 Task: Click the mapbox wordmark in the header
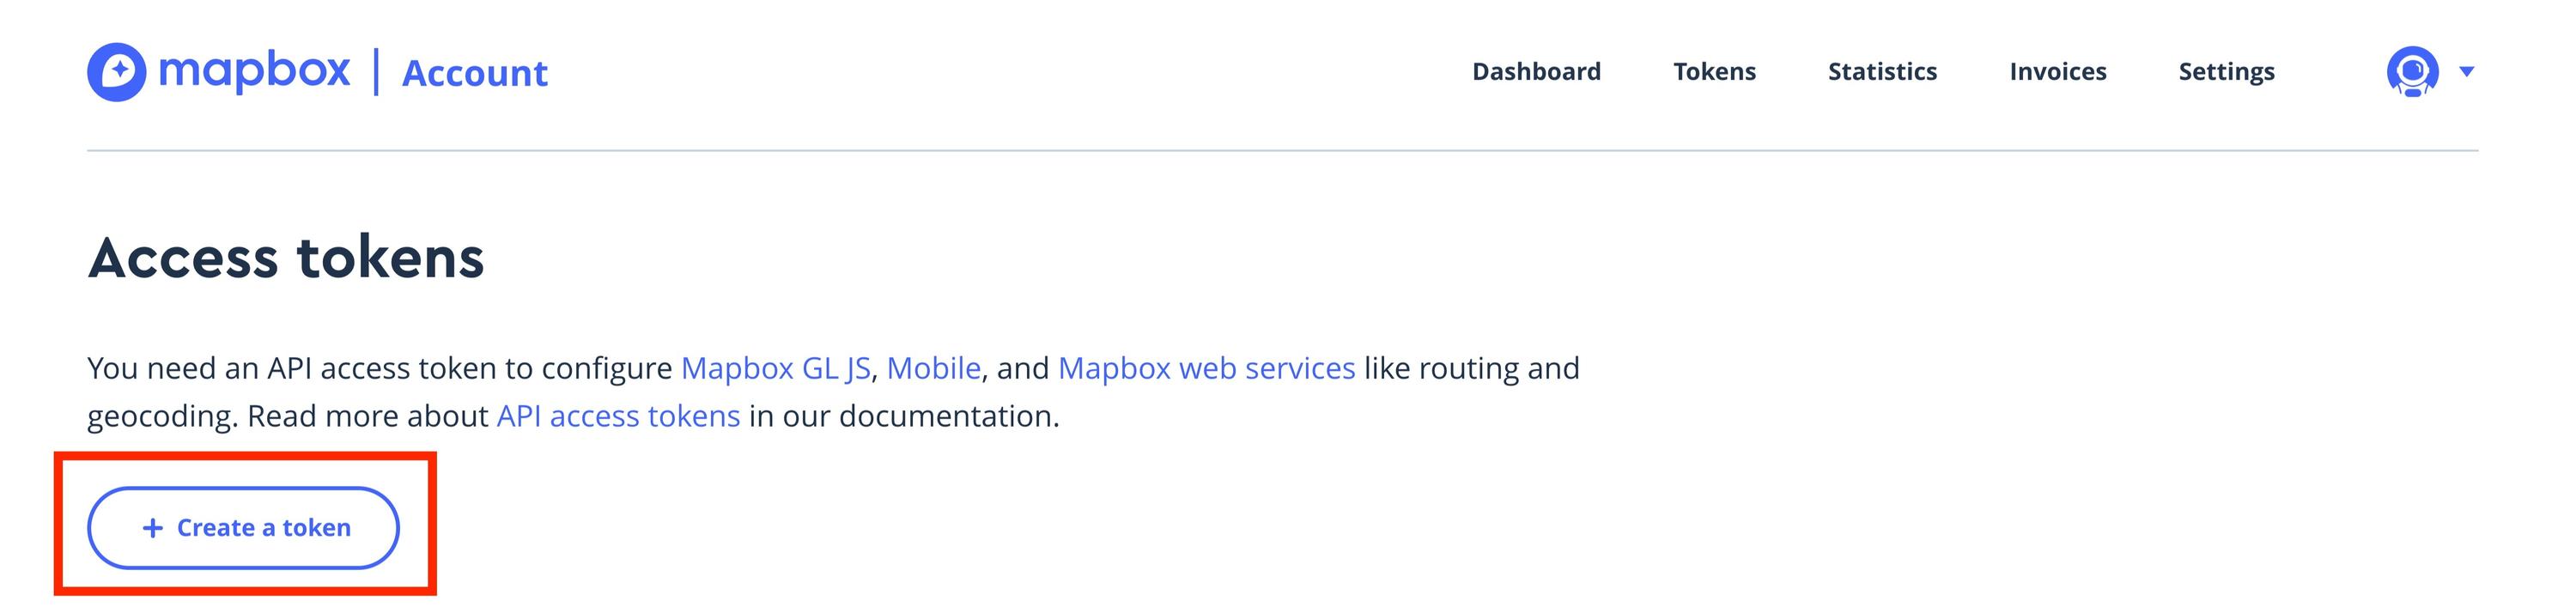click(x=256, y=70)
